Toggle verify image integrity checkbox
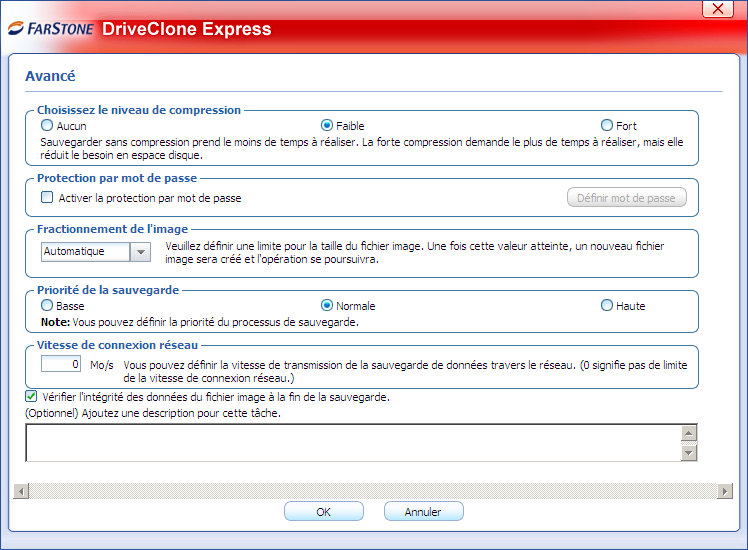This screenshot has width=748, height=550. (x=31, y=396)
